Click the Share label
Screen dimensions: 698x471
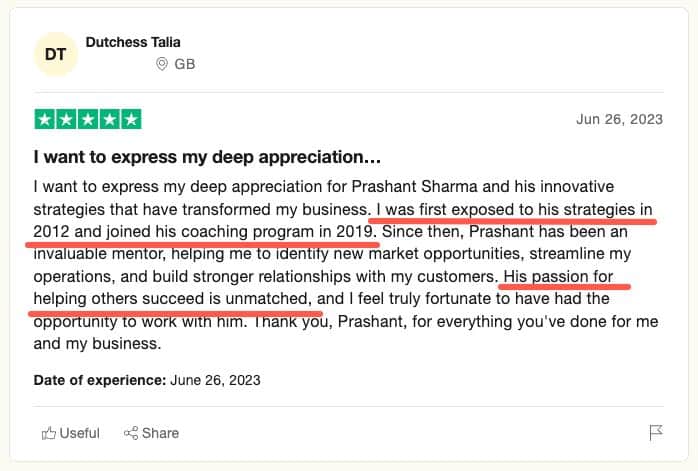click(160, 433)
